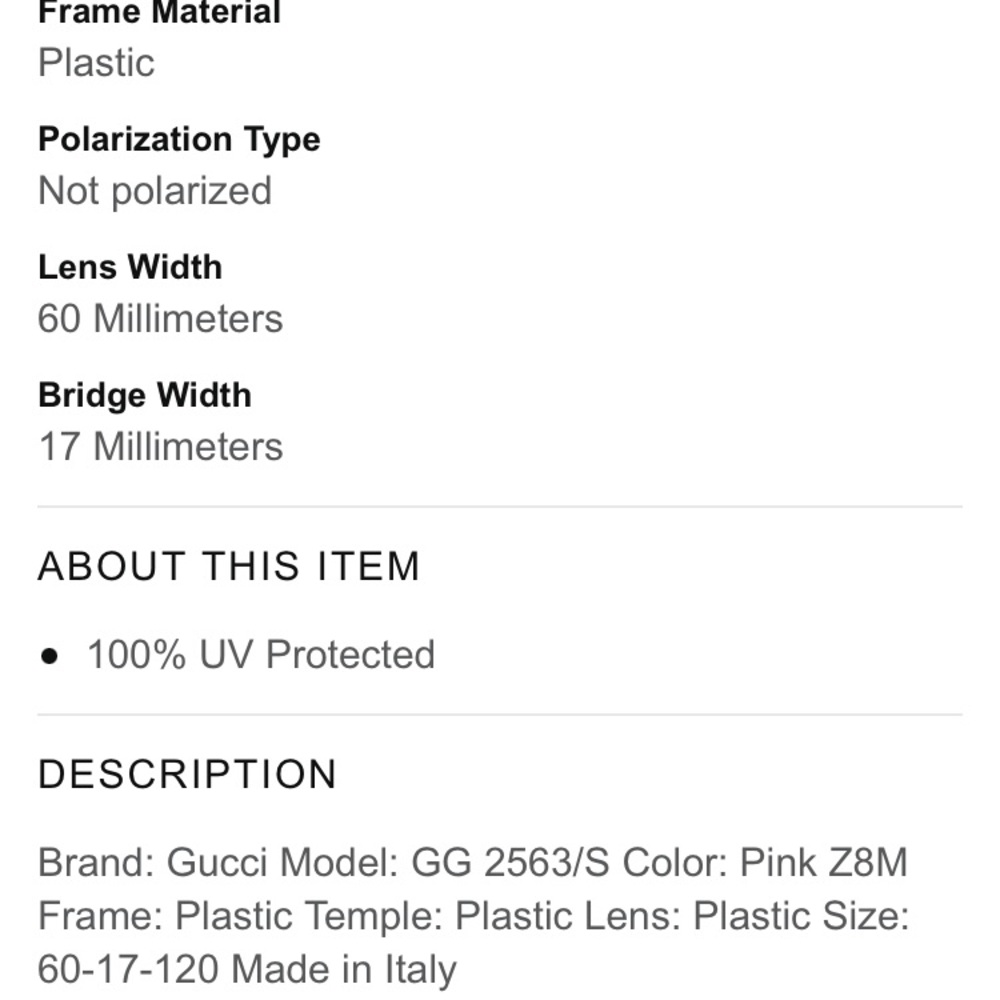
Task: Tap the DESCRIPTION heading
Action: tap(188, 774)
